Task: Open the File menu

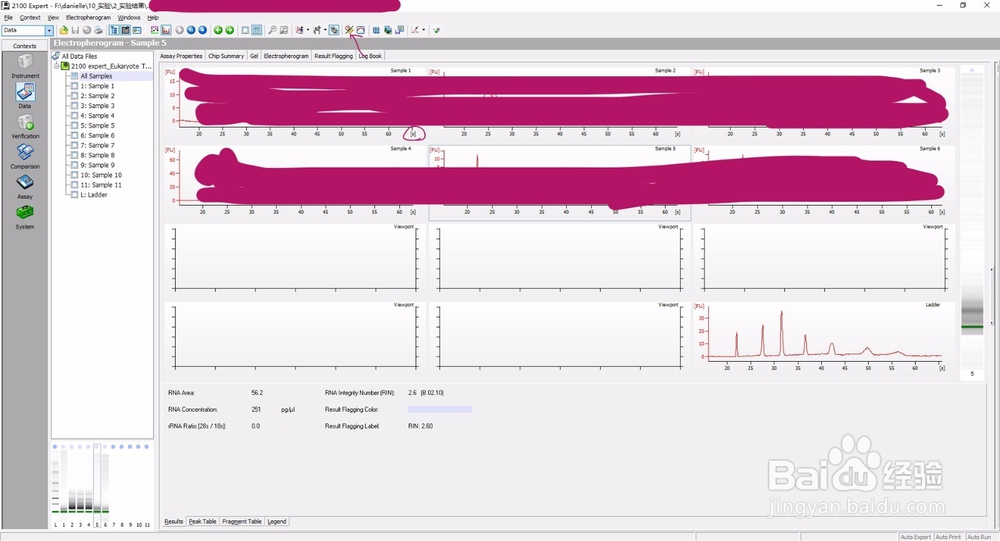Action: (x=8, y=18)
